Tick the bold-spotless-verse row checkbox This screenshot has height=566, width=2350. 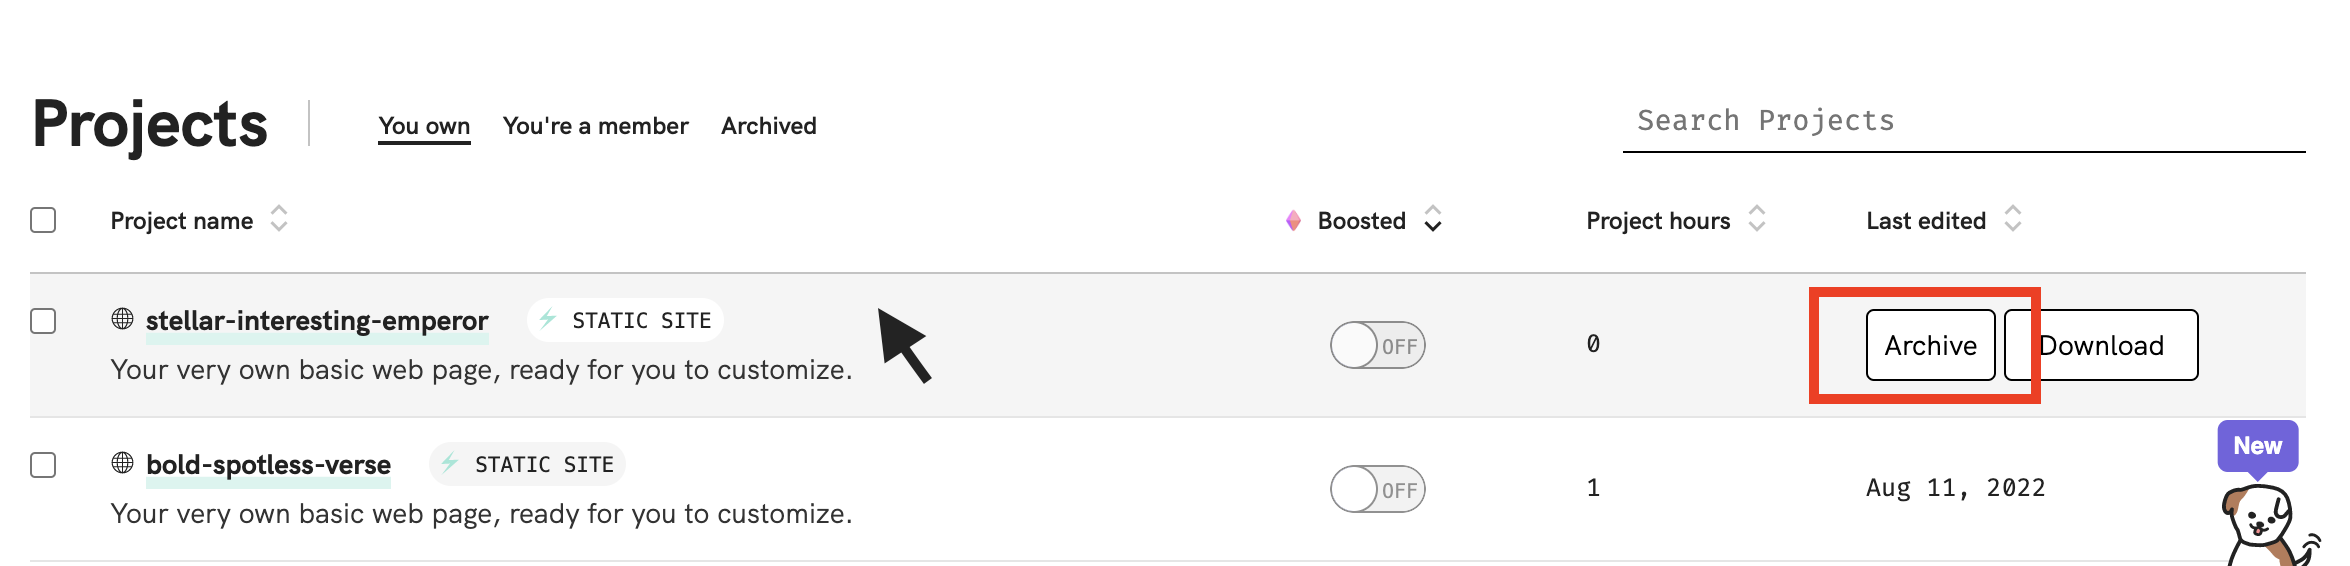[x=43, y=465]
